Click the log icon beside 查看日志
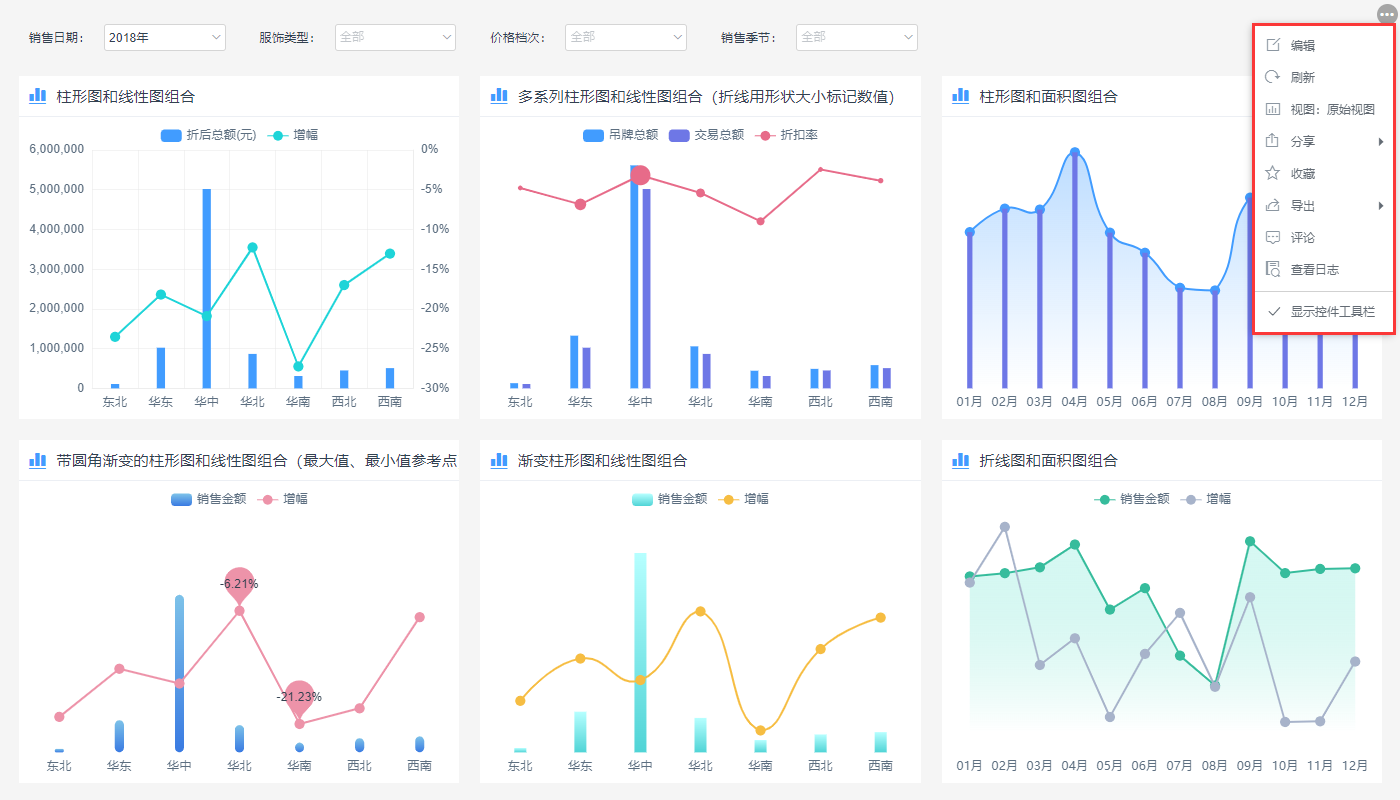The height and width of the screenshot is (800, 1400). tap(1273, 269)
